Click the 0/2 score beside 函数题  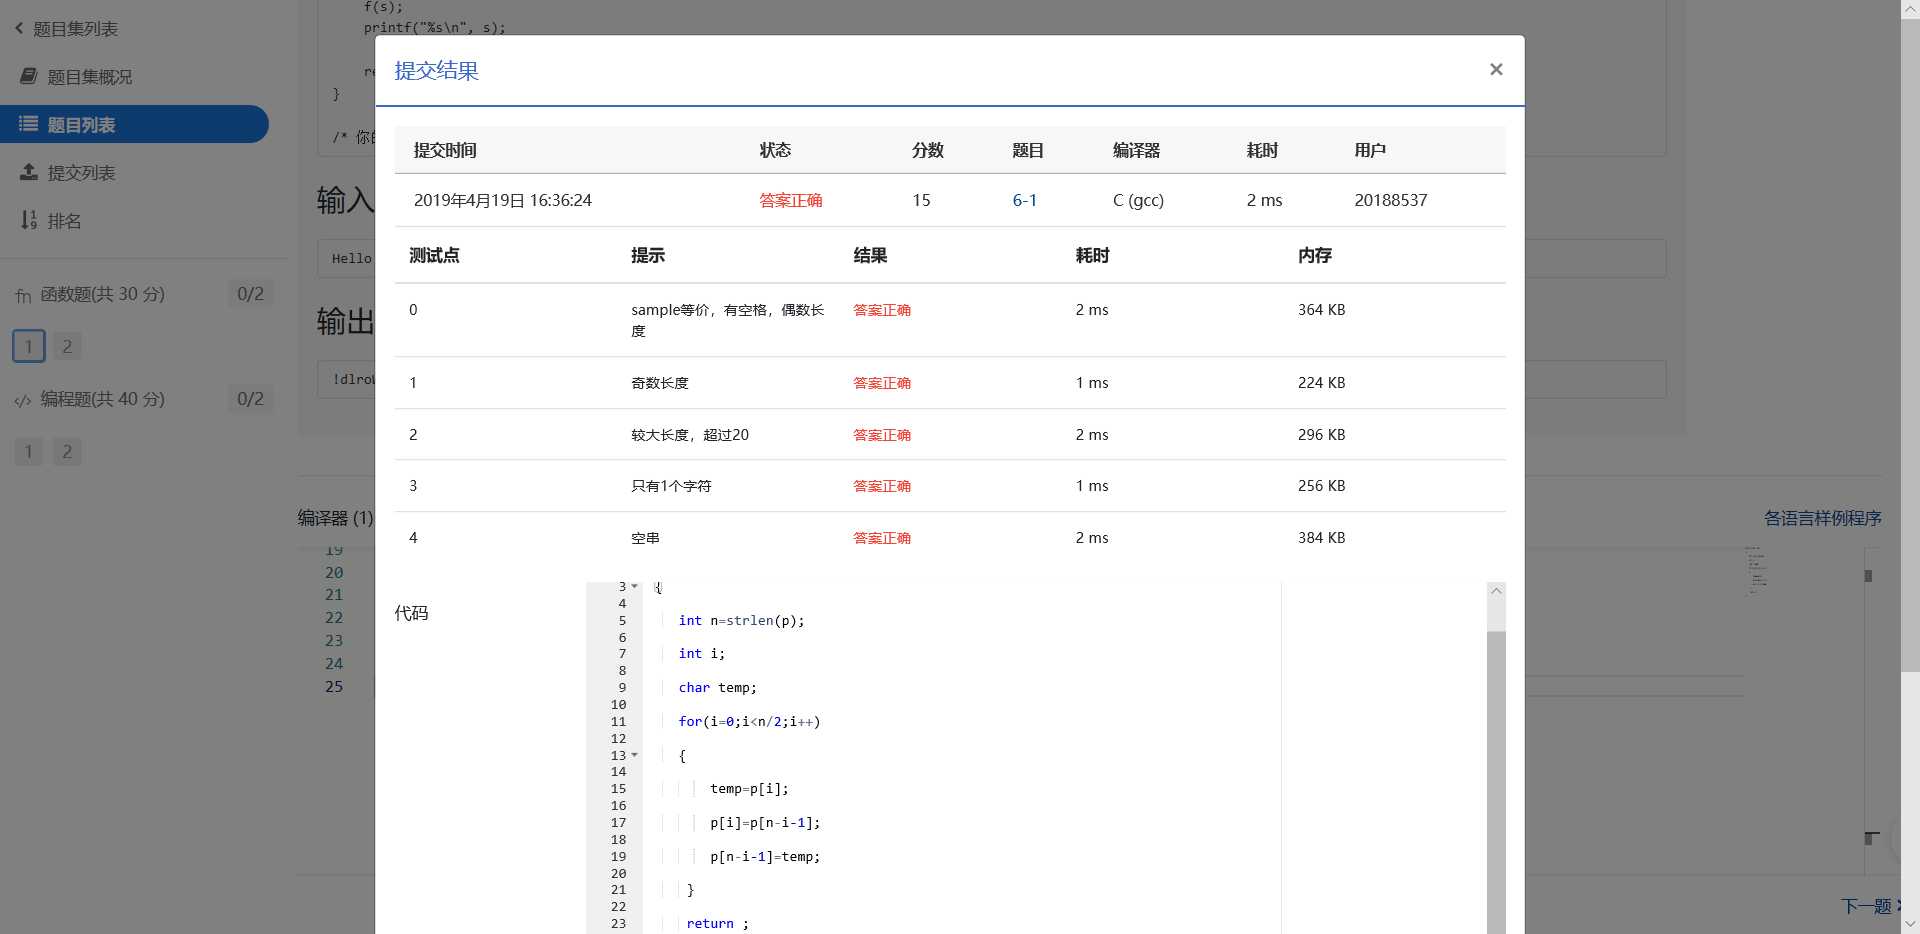[x=250, y=294]
